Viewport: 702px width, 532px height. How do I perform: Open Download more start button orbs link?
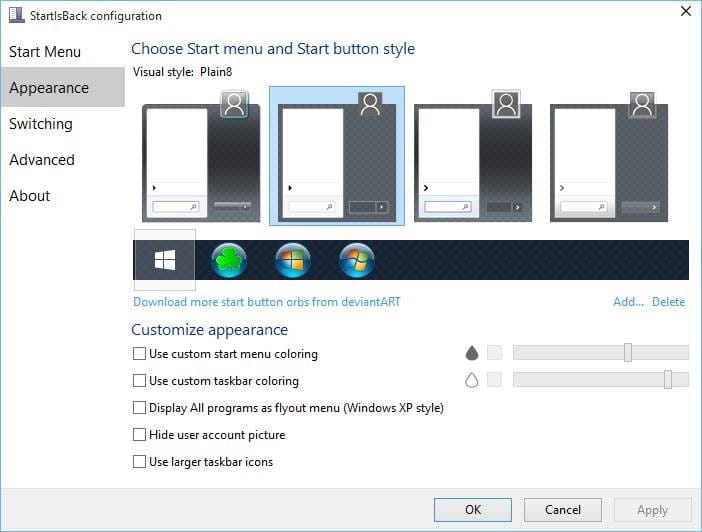pyautogui.click(x=267, y=302)
